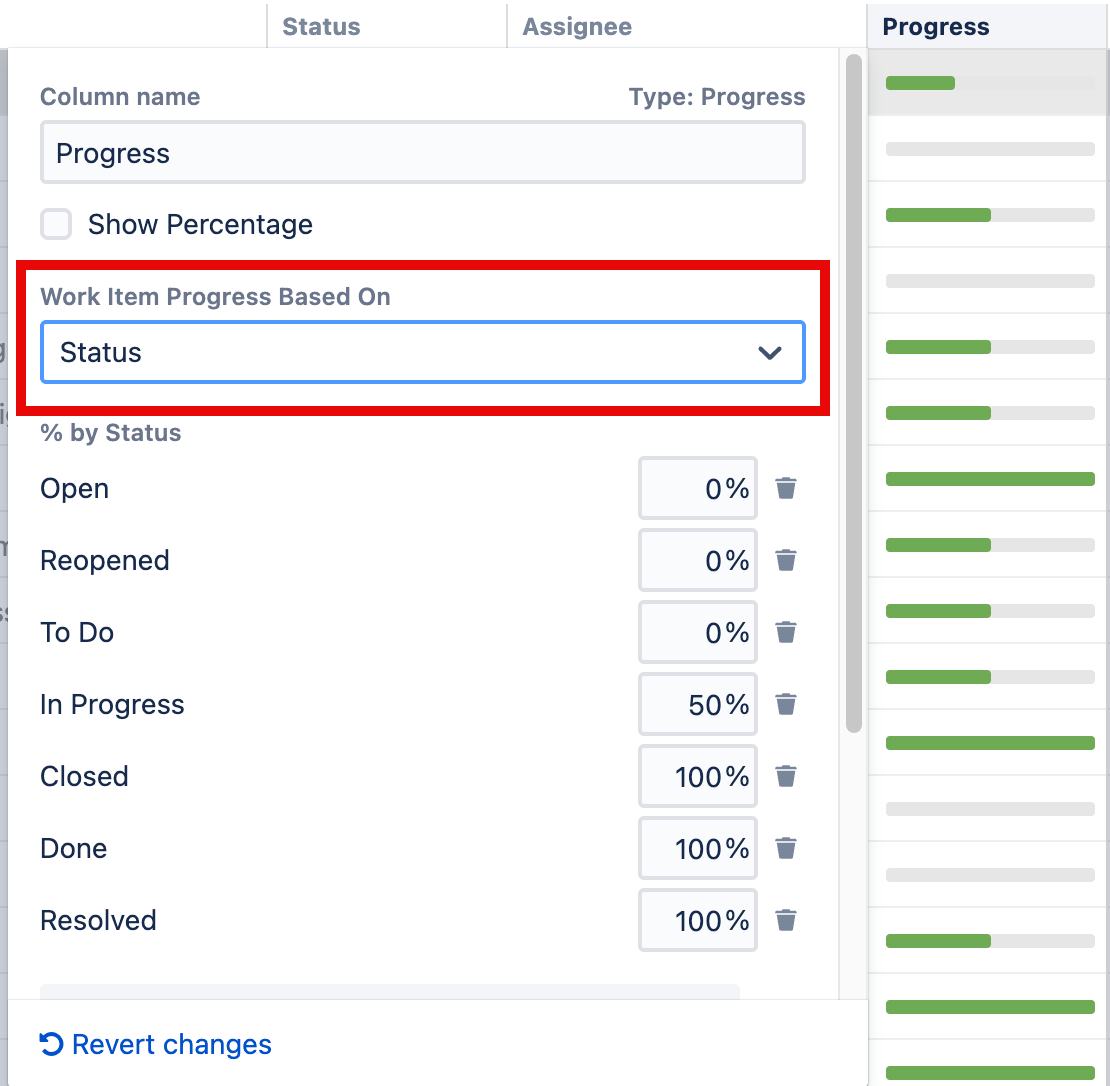Image resolution: width=1110 pixels, height=1086 pixels.
Task: Click the Column name text field
Action: [x=422, y=152]
